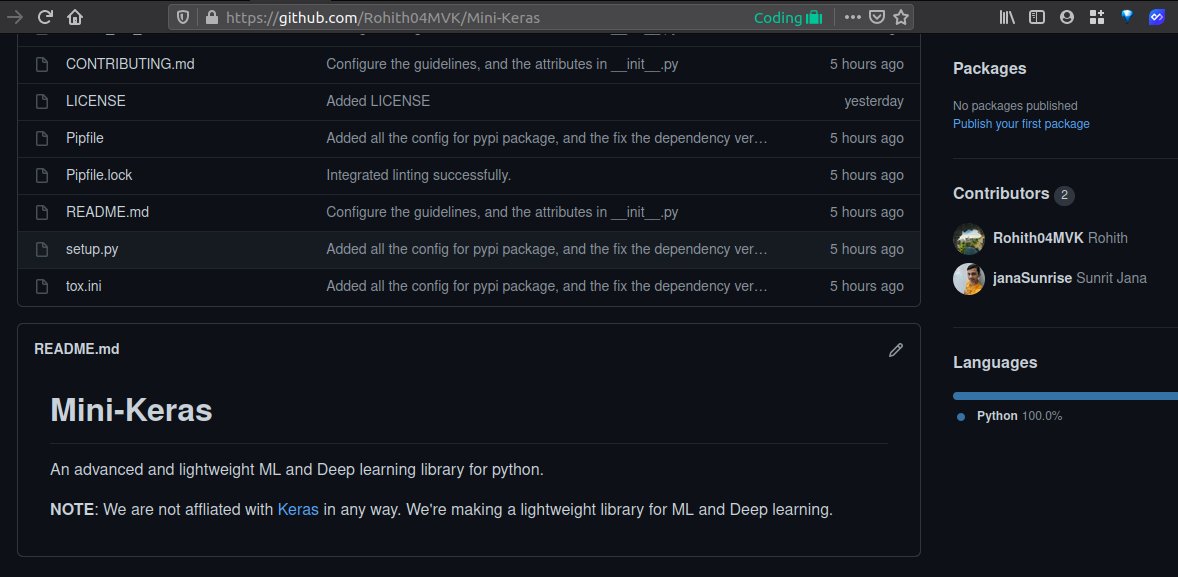Click the blue square extension icon
The width and height of the screenshot is (1178, 577).
tap(1157, 17)
